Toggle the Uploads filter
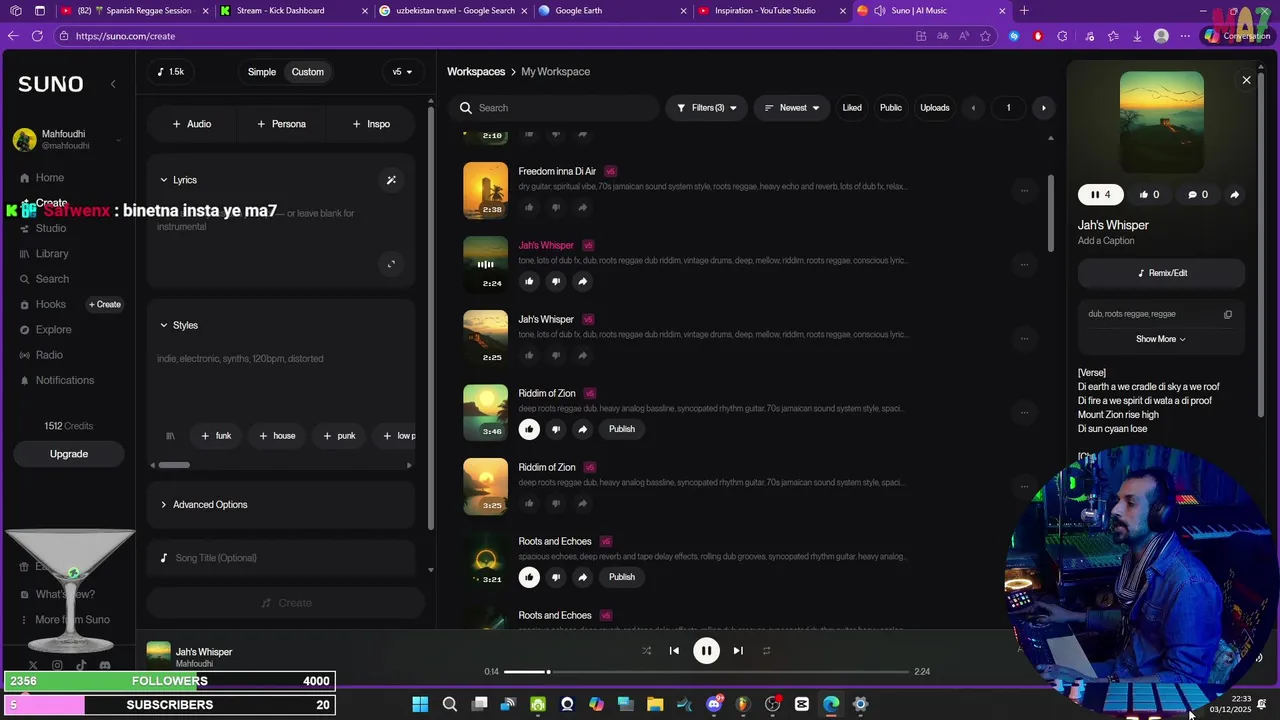The width and height of the screenshot is (1280, 720). click(935, 108)
